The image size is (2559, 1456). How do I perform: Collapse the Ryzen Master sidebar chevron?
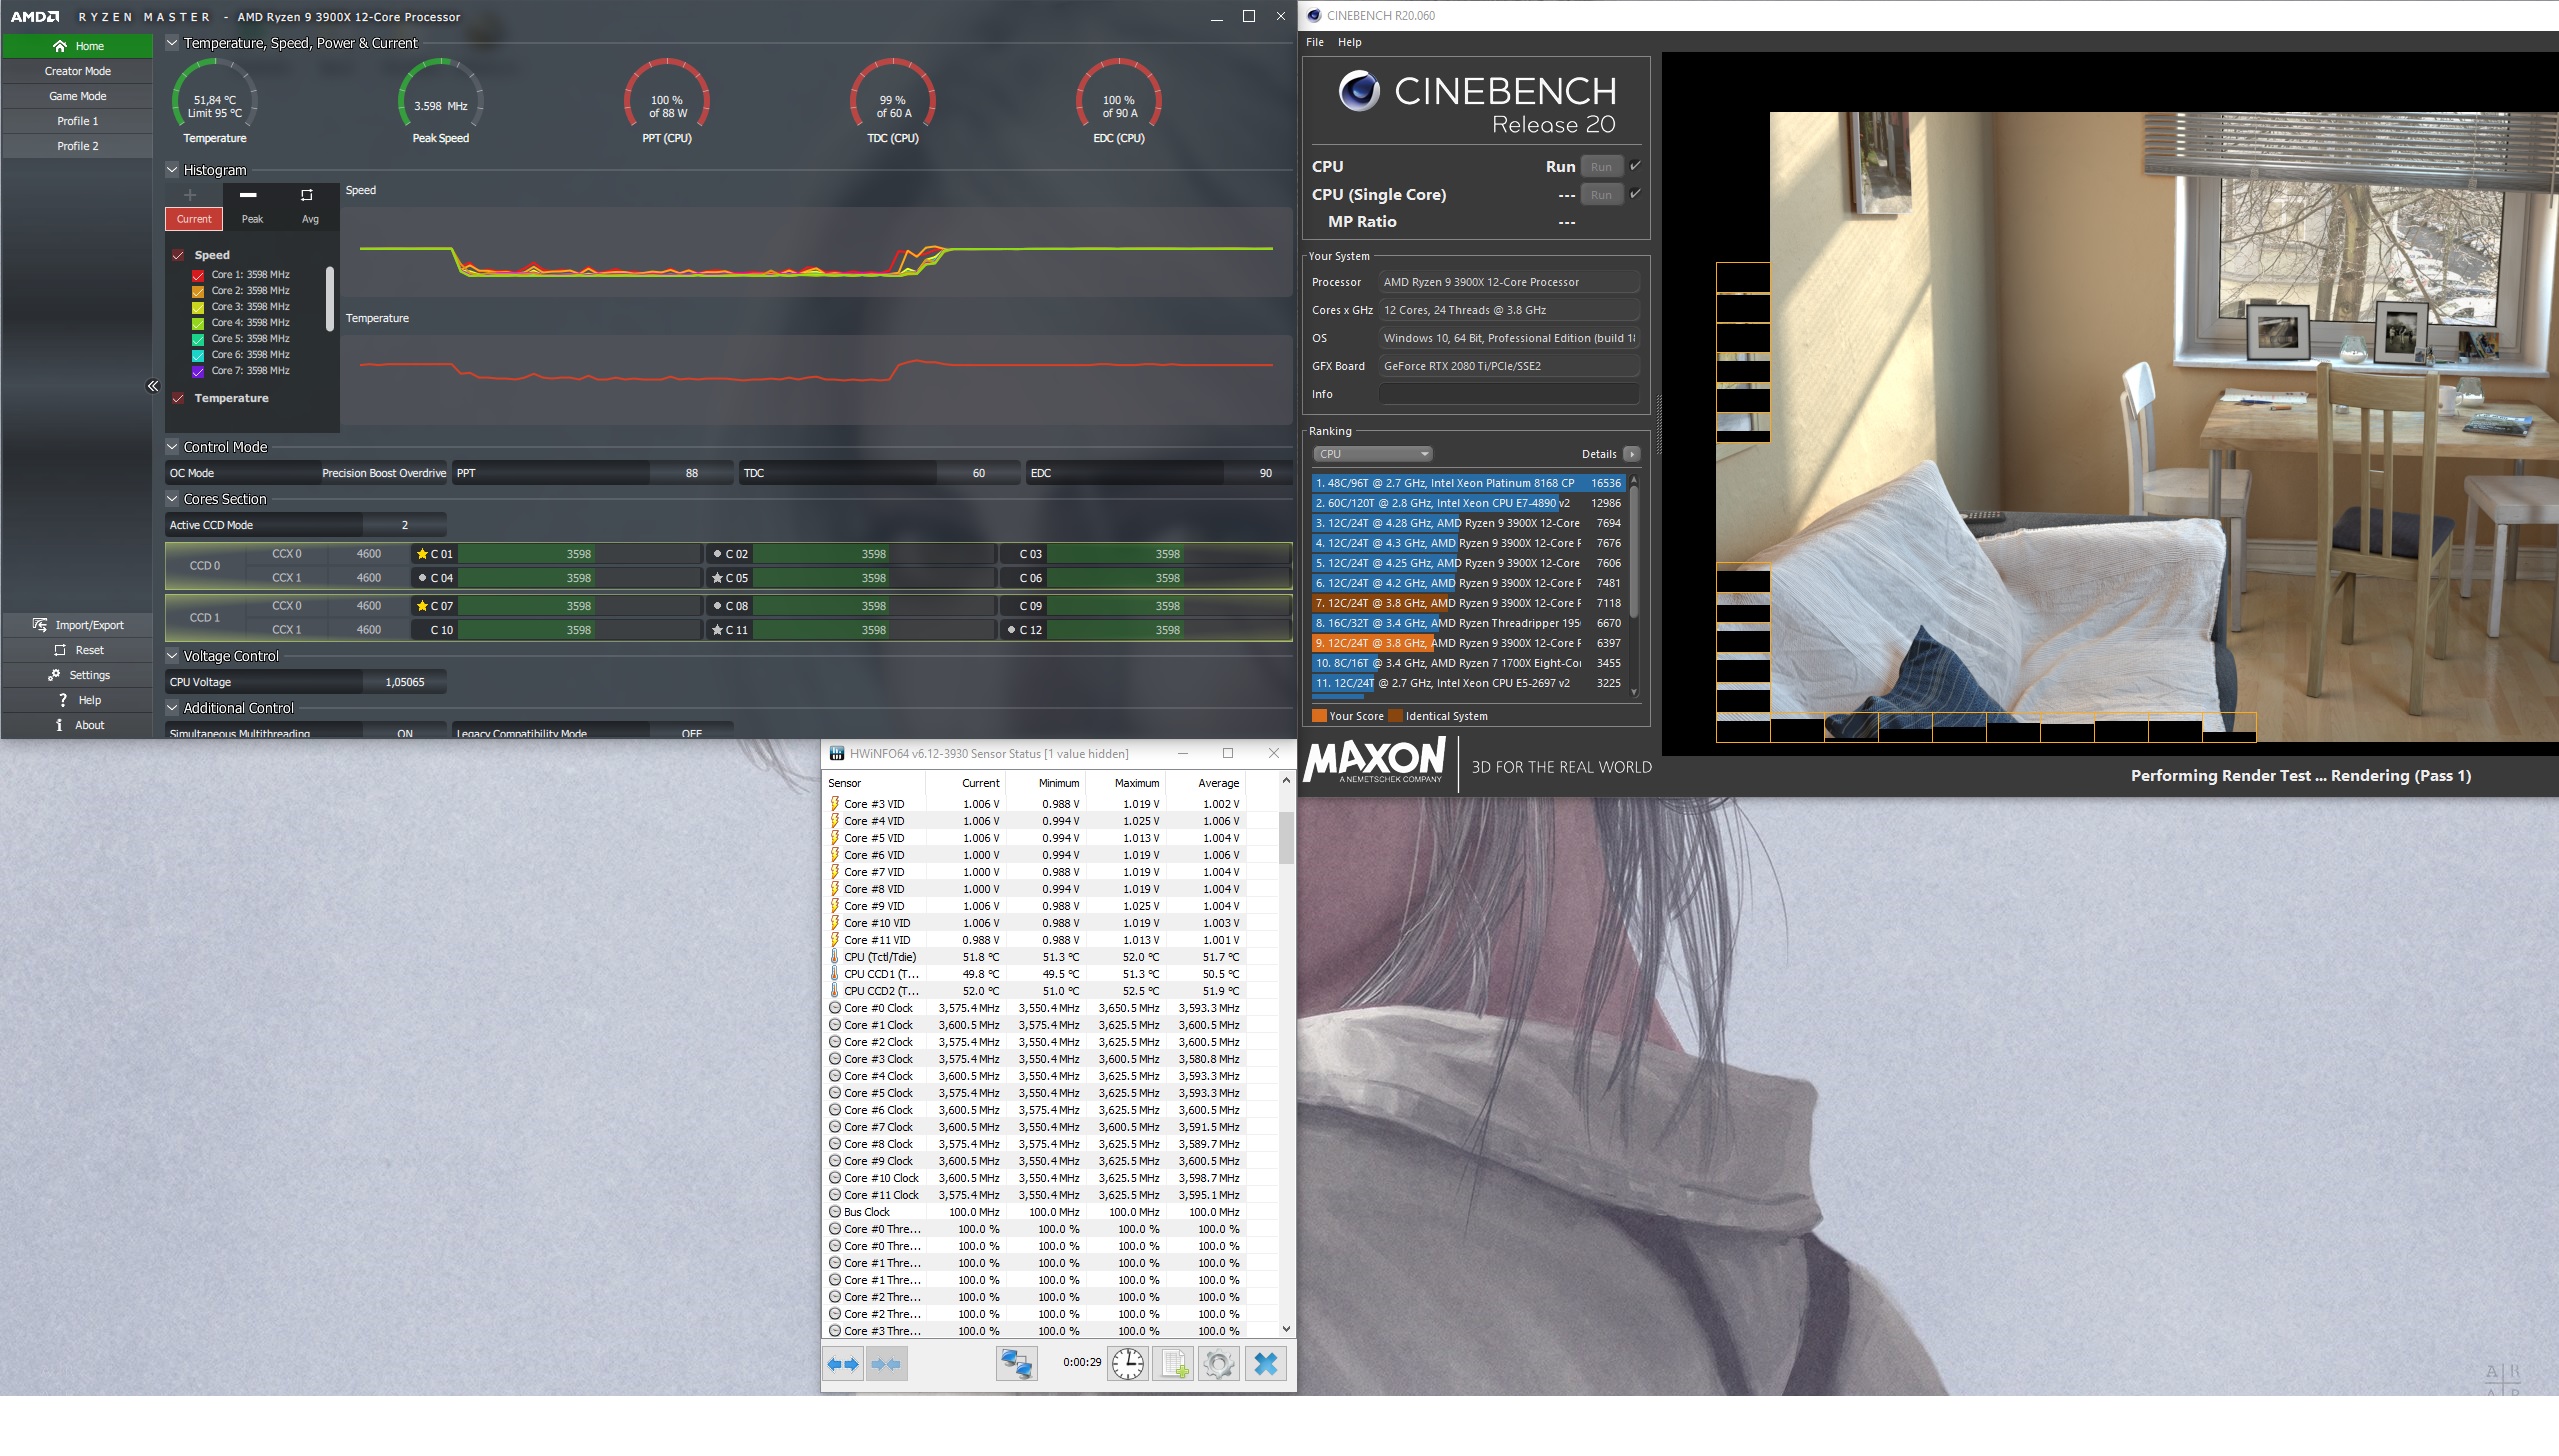pos(152,386)
